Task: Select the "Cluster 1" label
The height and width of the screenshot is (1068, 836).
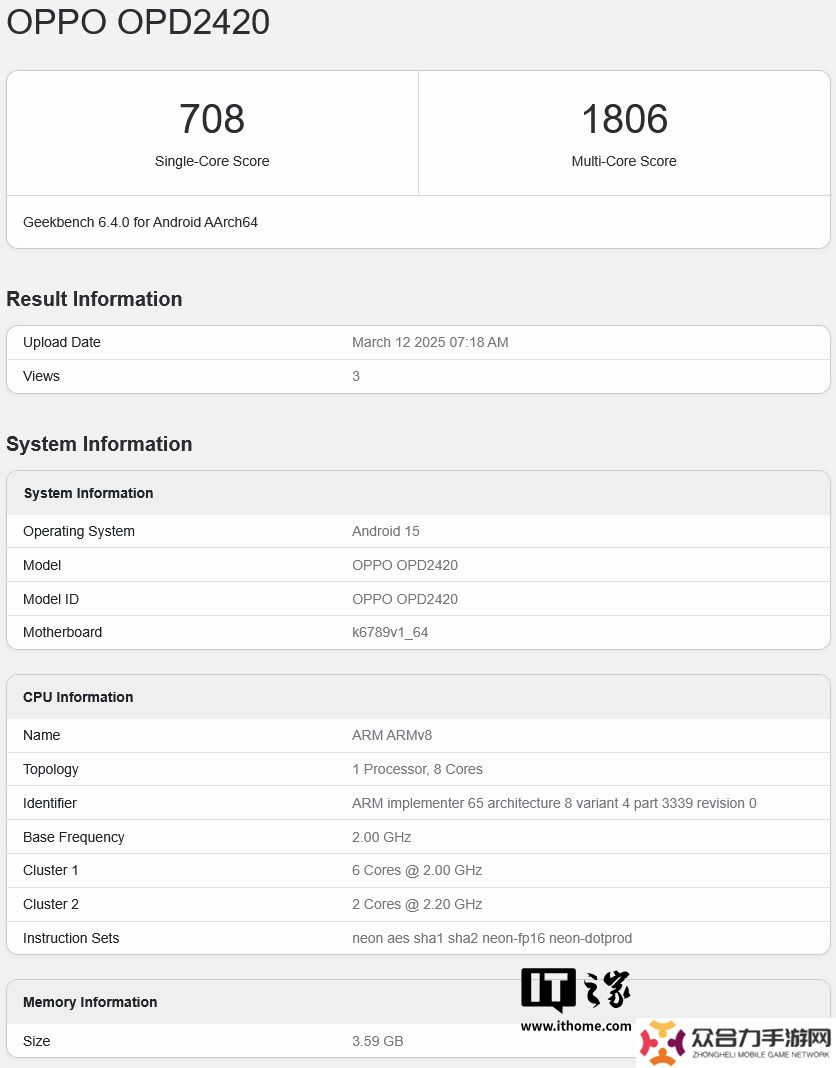Action: click(x=51, y=870)
